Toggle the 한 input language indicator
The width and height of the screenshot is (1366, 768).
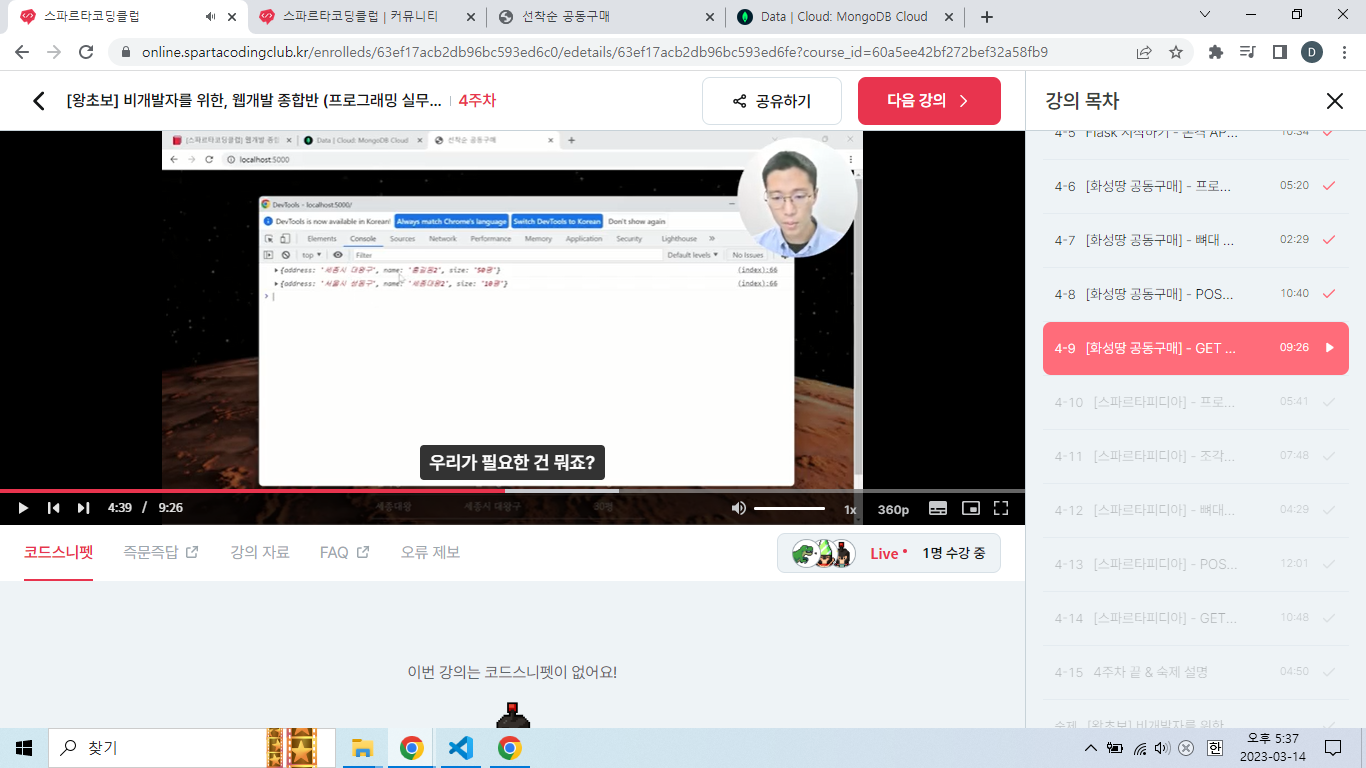point(1215,748)
